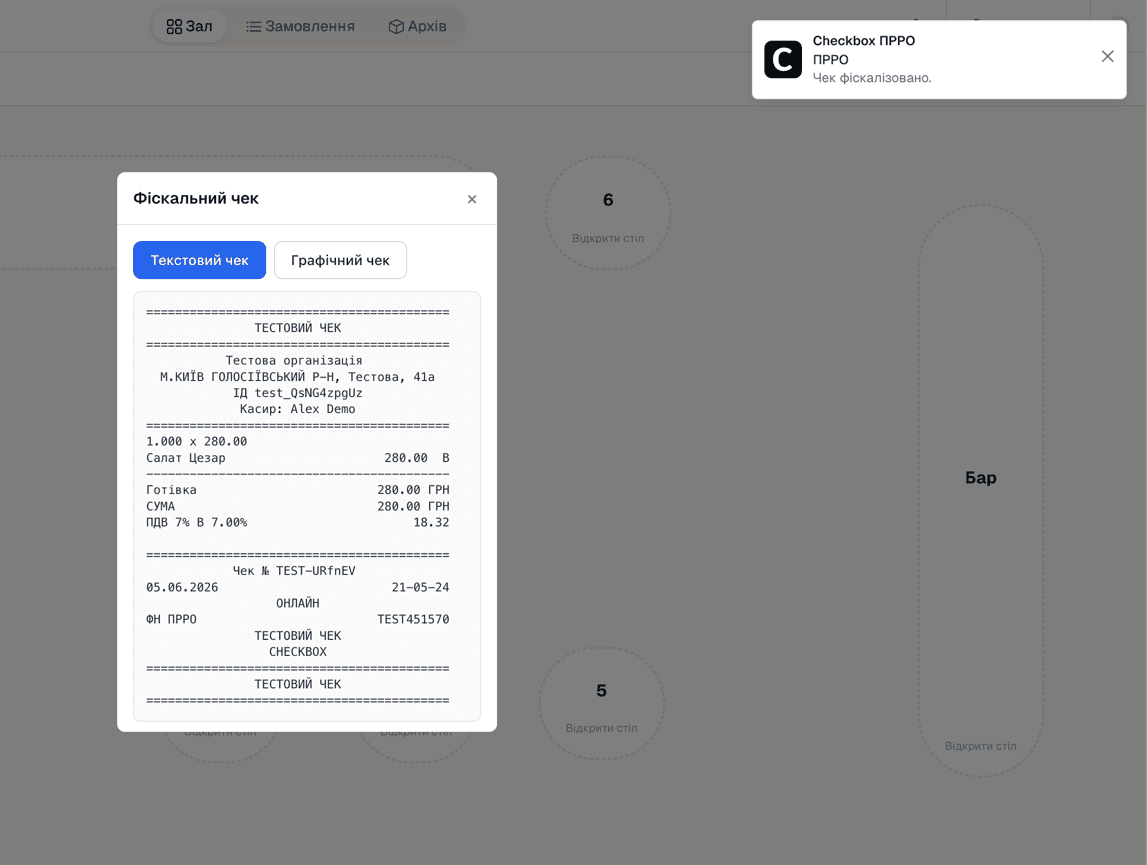Click the receipt date 05.06.2026
The image size is (1147, 865).
pos(182,587)
